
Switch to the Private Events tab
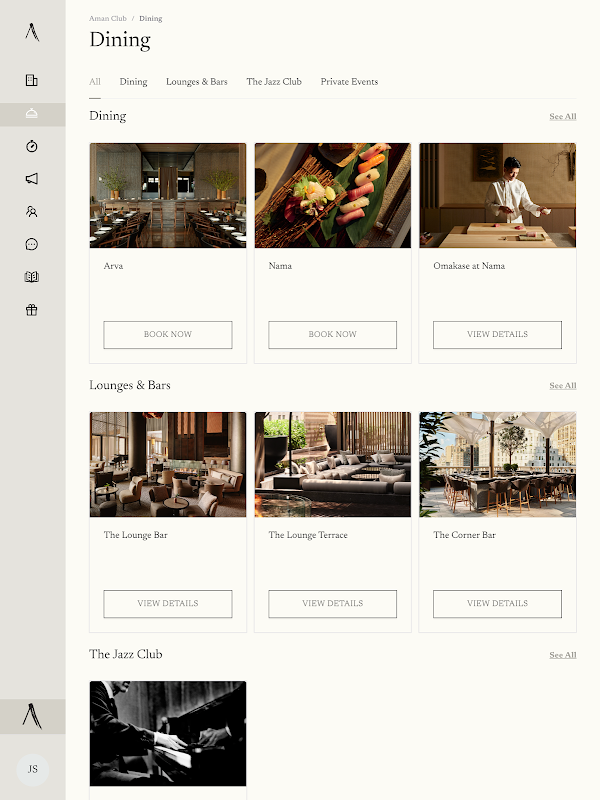(x=349, y=82)
